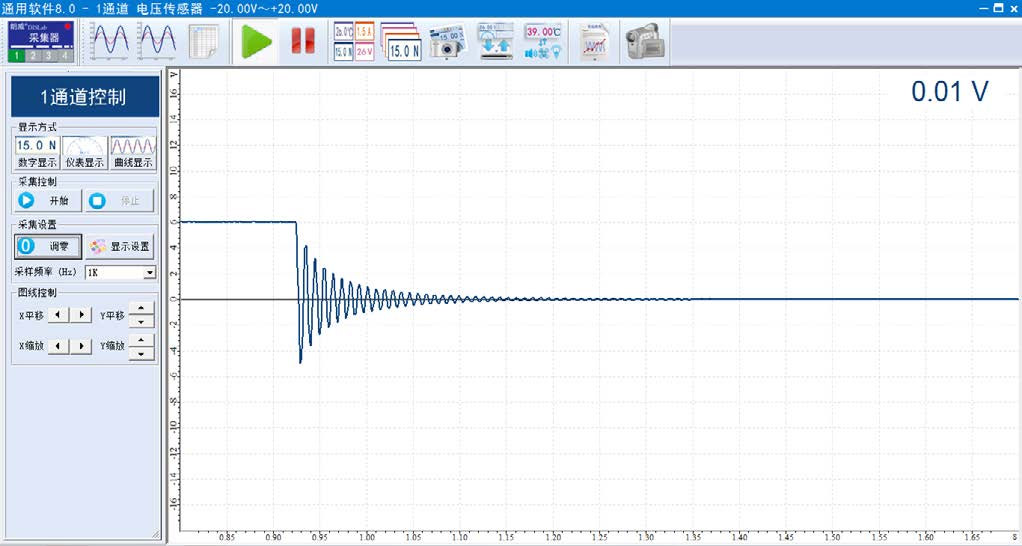This screenshot has height=546, width=1022.
Task: Click the red pause button in toolbar
Action: tap(303, 42)
